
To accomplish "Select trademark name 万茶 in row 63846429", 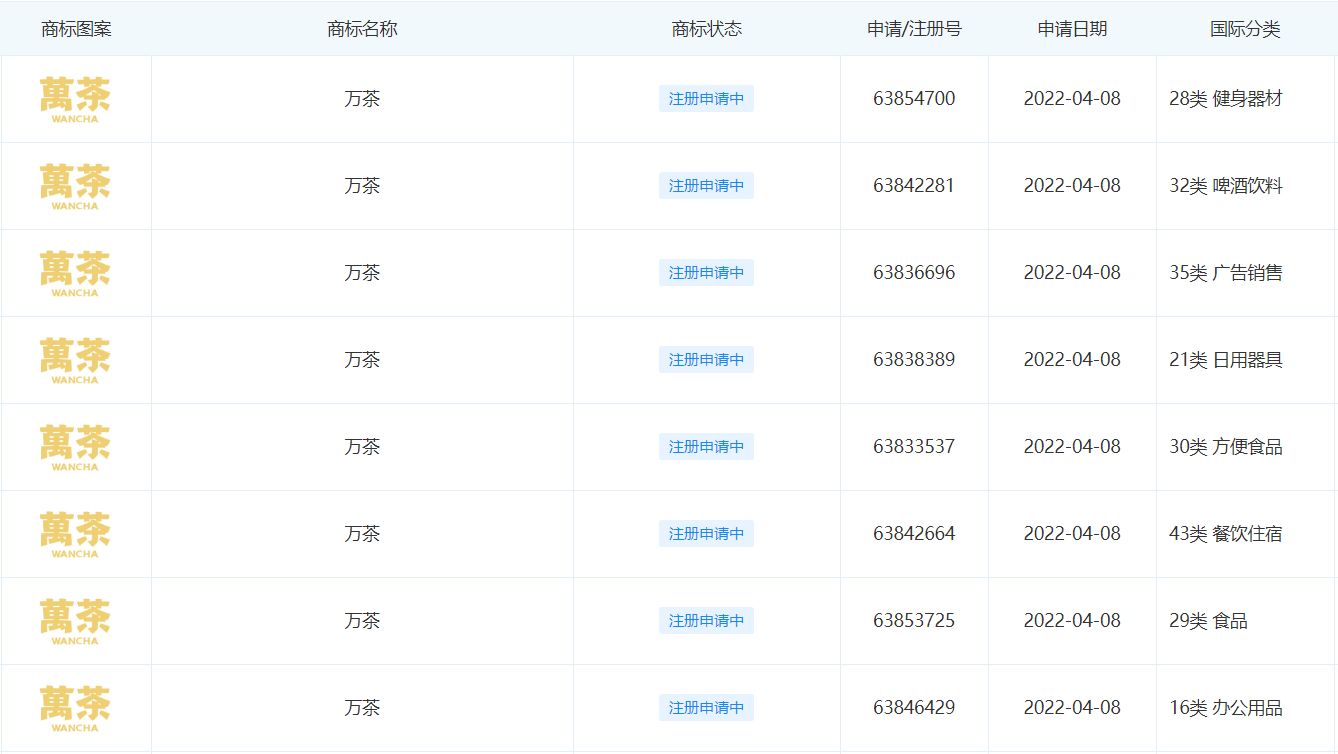I will pos(362,708).
